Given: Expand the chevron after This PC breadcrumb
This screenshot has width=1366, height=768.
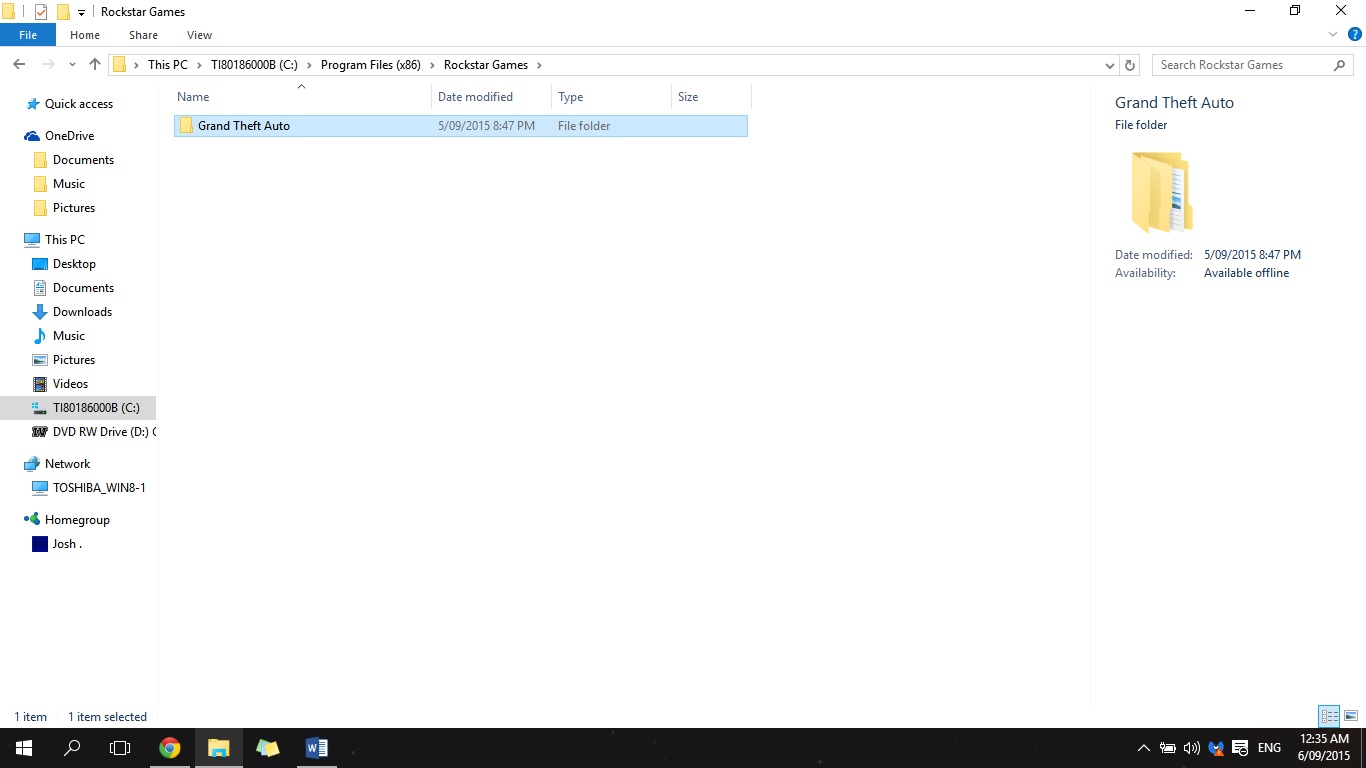Looking at the screenshot, I should click(x=198, y=65).
